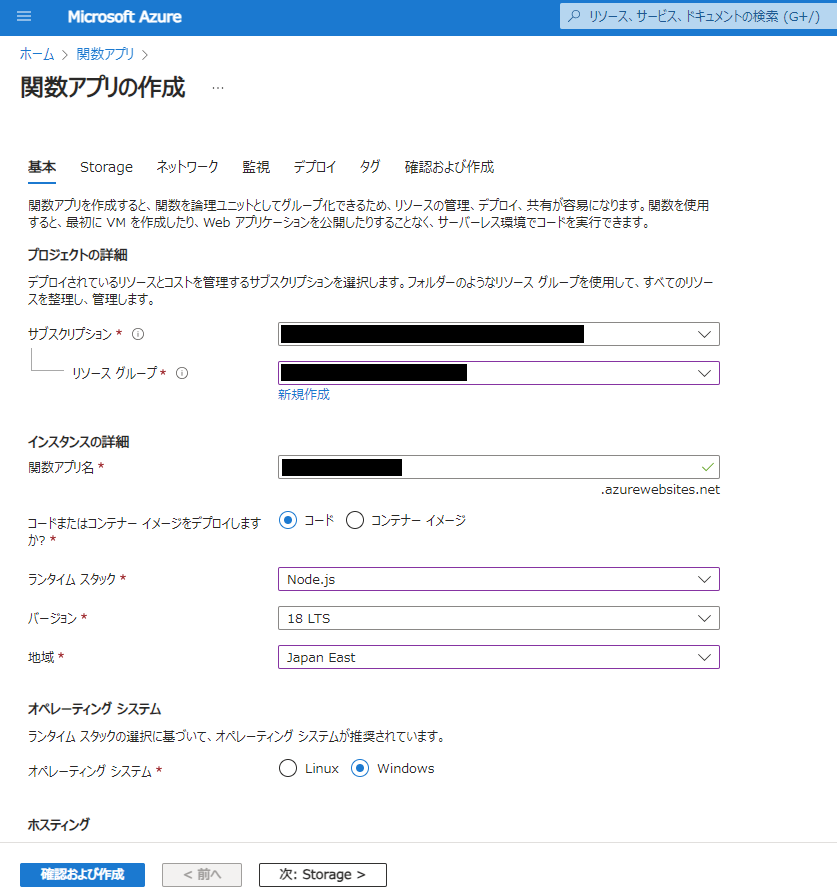This screenshot has width=837, height=896.
Task: Choose Linux as operating system
Action: coord(288,768)
